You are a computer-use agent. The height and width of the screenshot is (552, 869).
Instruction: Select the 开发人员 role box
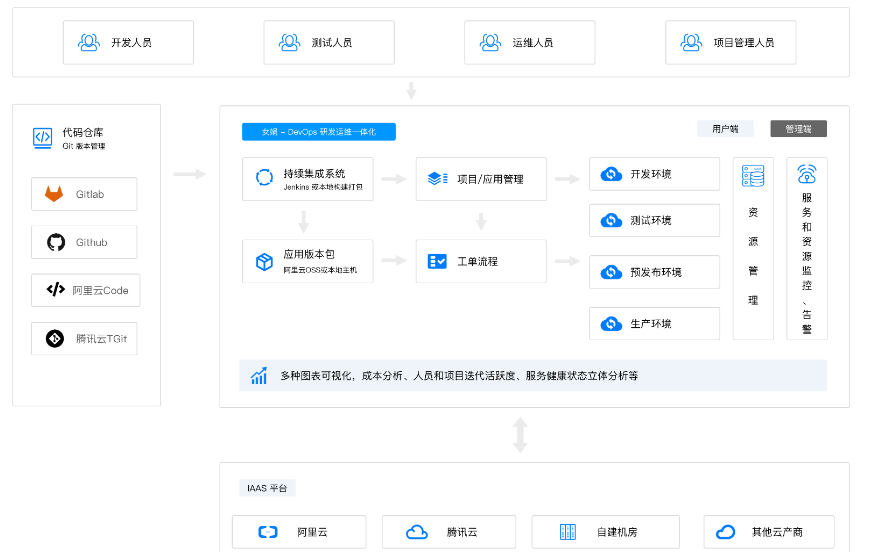128,43
